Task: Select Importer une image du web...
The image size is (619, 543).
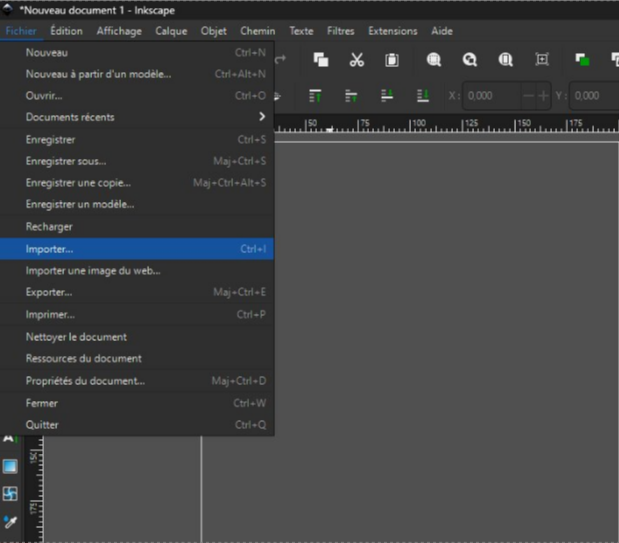Action: [137, 271]
